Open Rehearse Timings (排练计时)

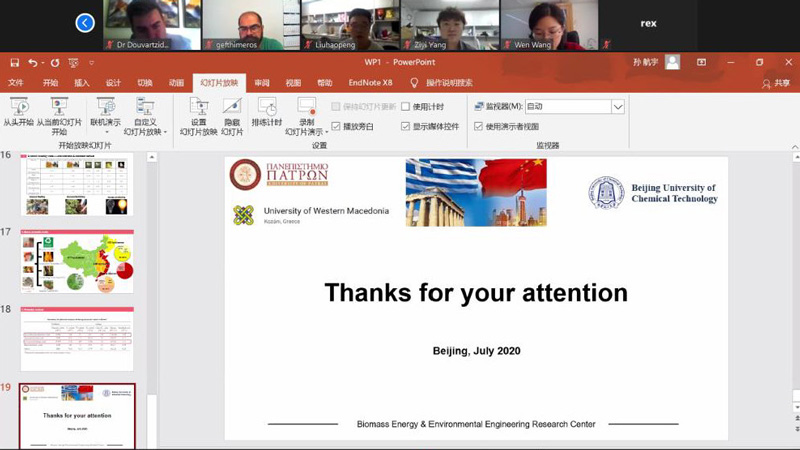click(x=267, y=108)
